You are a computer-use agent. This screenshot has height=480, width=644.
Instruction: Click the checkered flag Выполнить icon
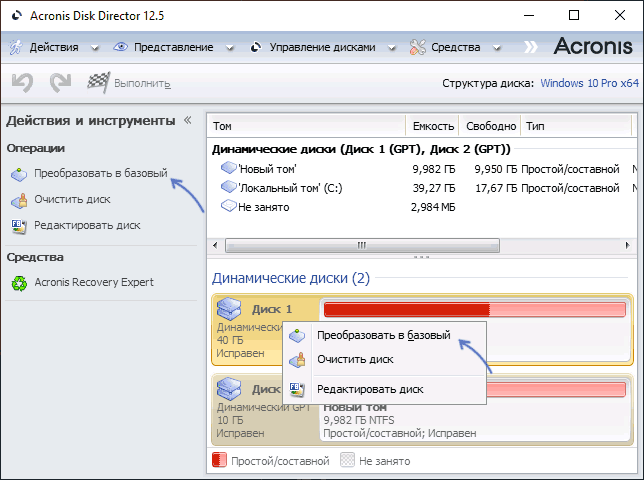click(99, 82)
